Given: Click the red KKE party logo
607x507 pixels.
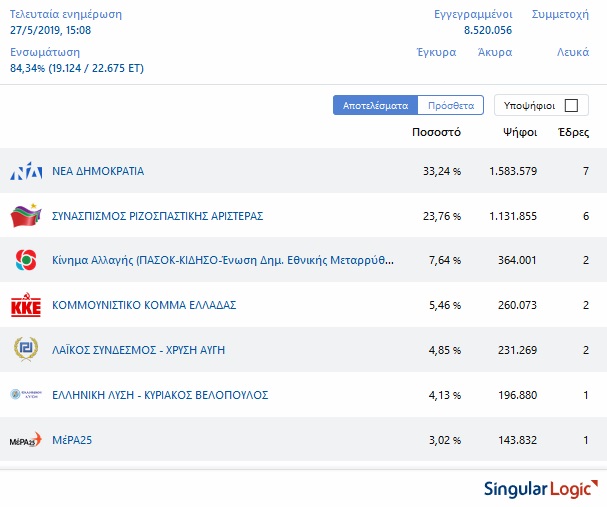Looking at the screenshot, I should pyautogui.click(x=25, y=305).
